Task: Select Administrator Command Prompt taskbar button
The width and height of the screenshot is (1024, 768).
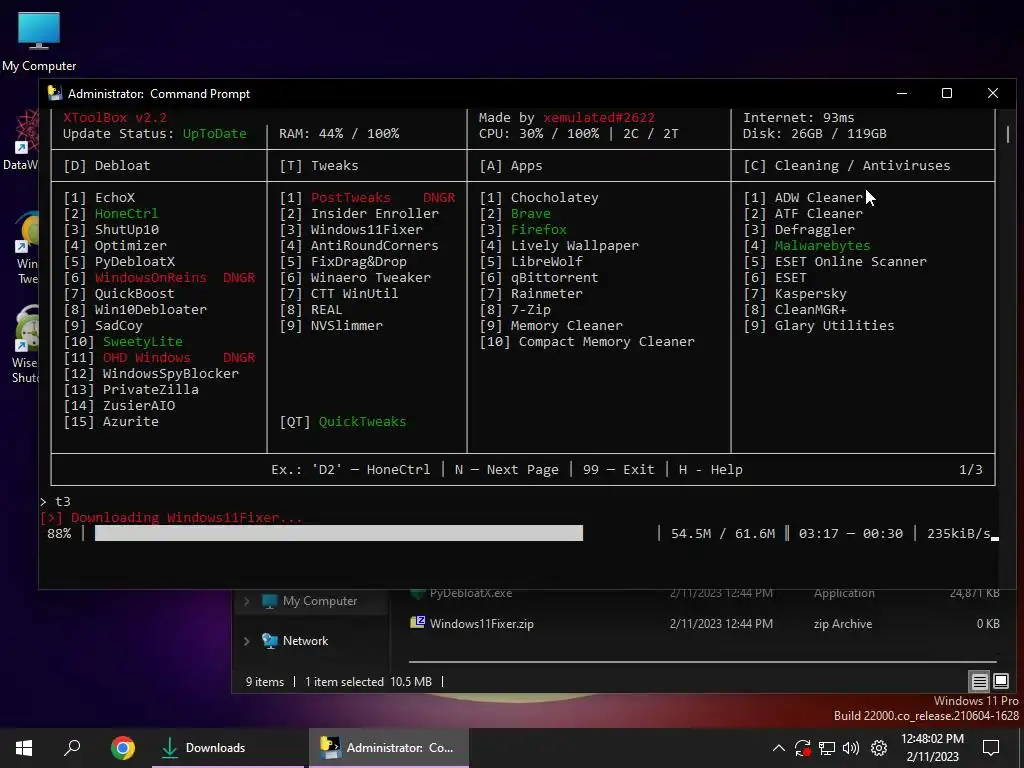Action: pyautogui.click(x=389, y=748)
